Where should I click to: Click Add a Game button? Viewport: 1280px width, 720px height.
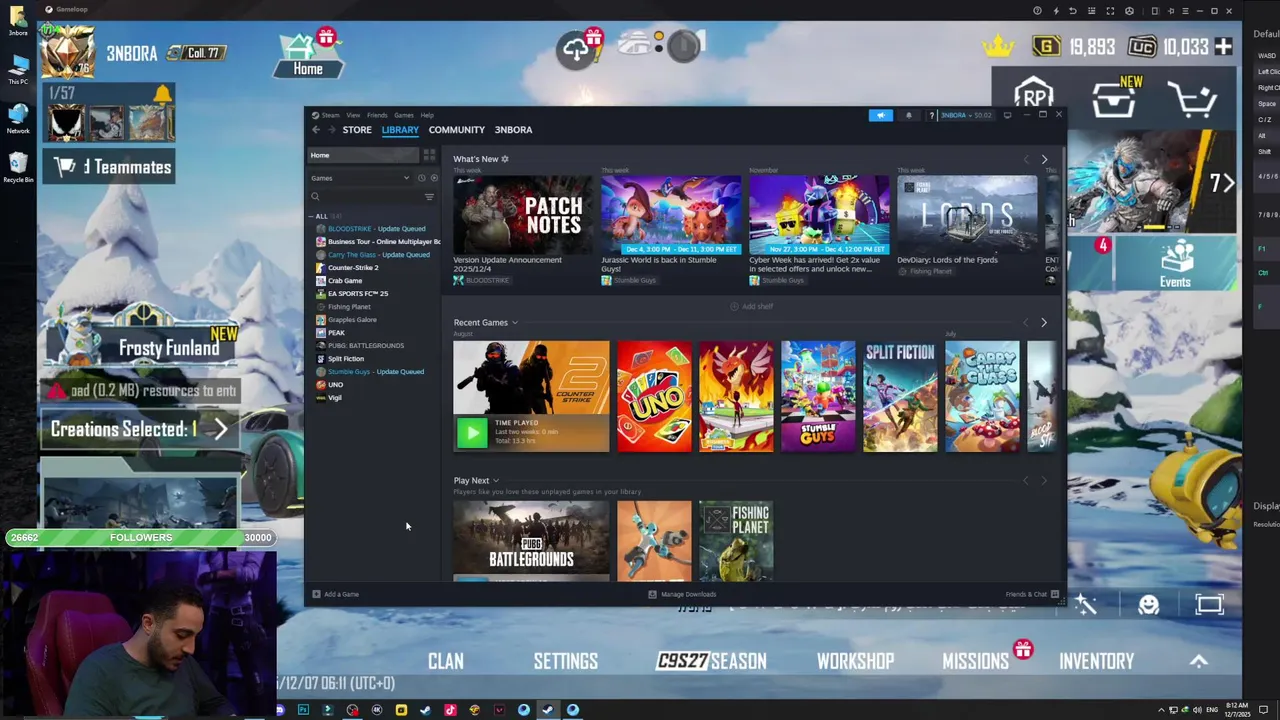point(335,594)
